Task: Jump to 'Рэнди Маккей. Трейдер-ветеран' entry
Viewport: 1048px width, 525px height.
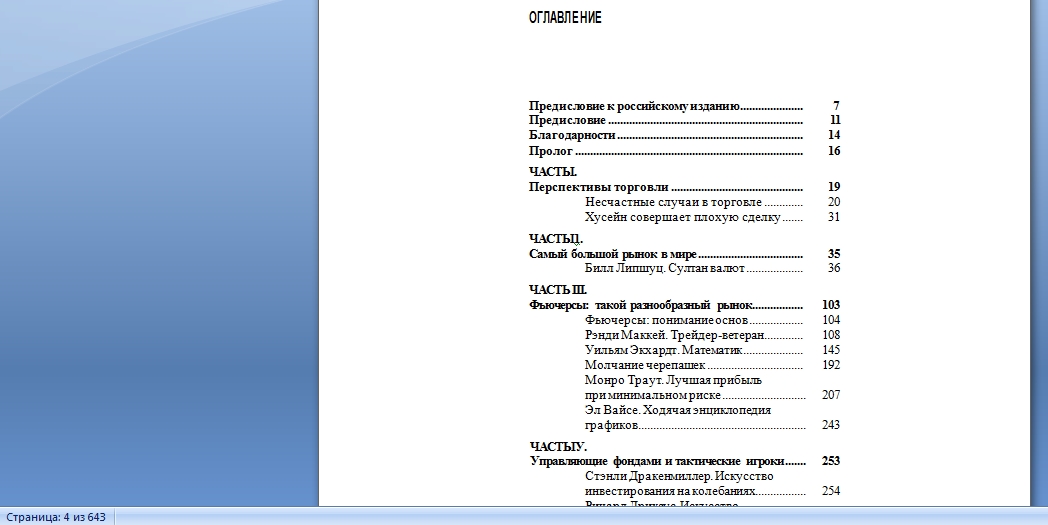Action: click(x=674, y=335)
